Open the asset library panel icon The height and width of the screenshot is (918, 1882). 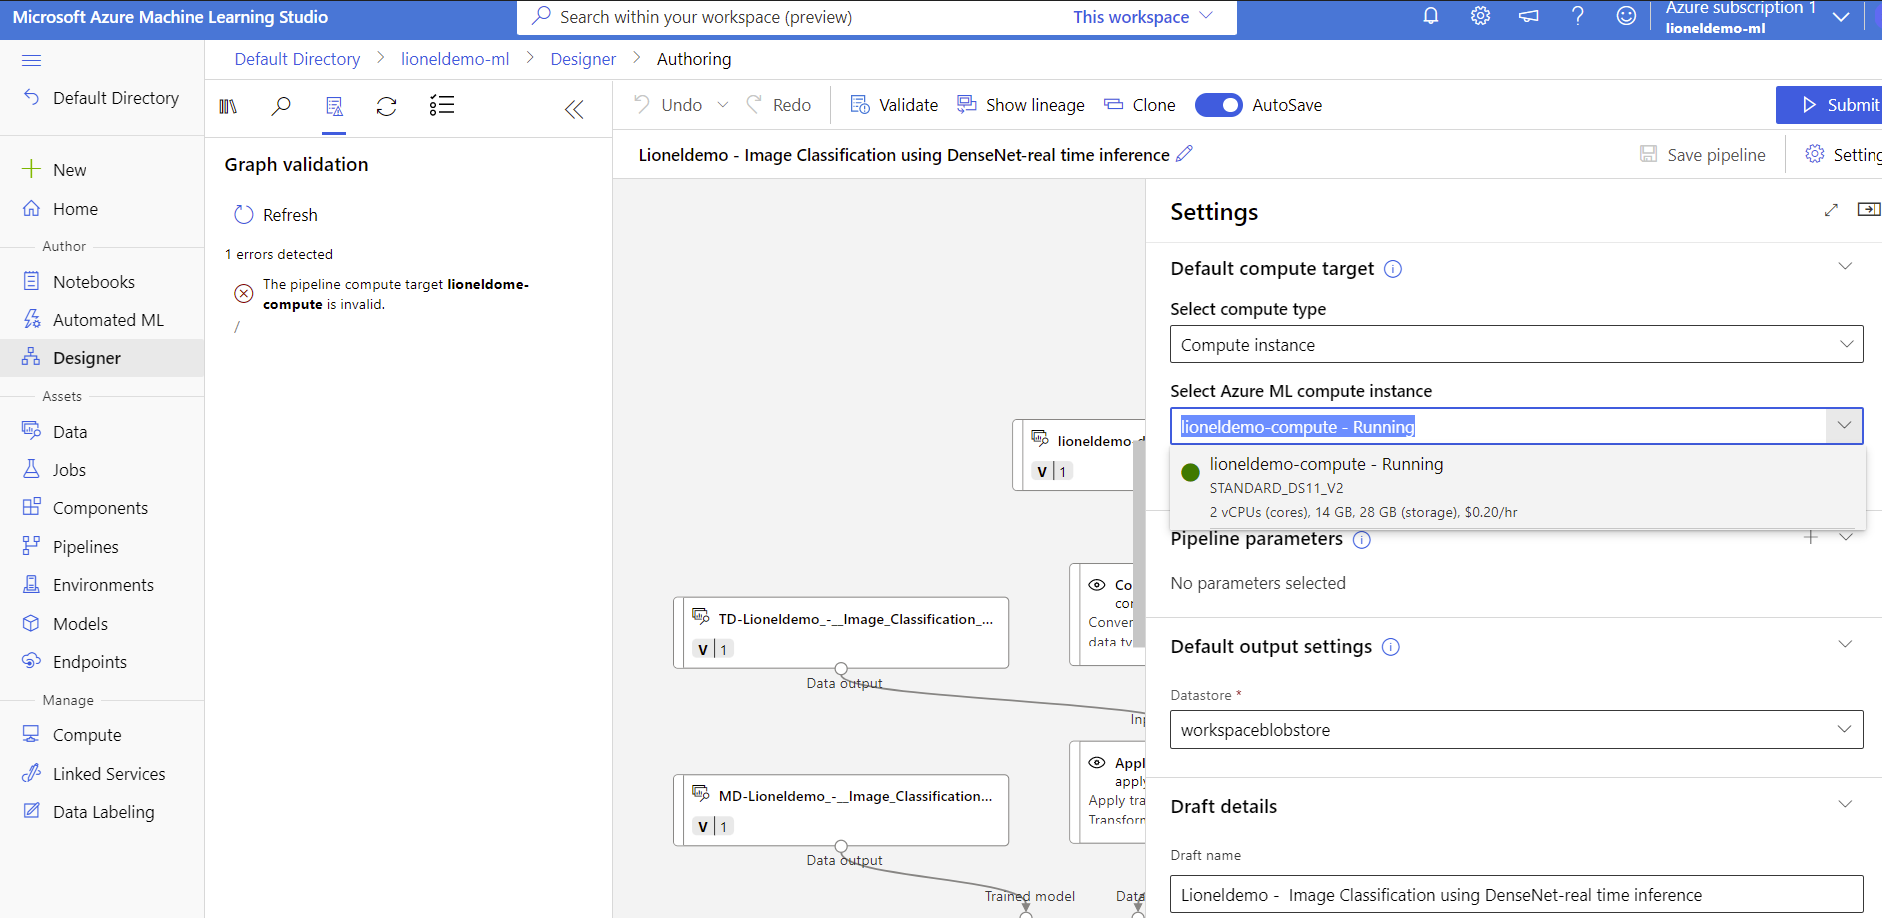(228, 106)
